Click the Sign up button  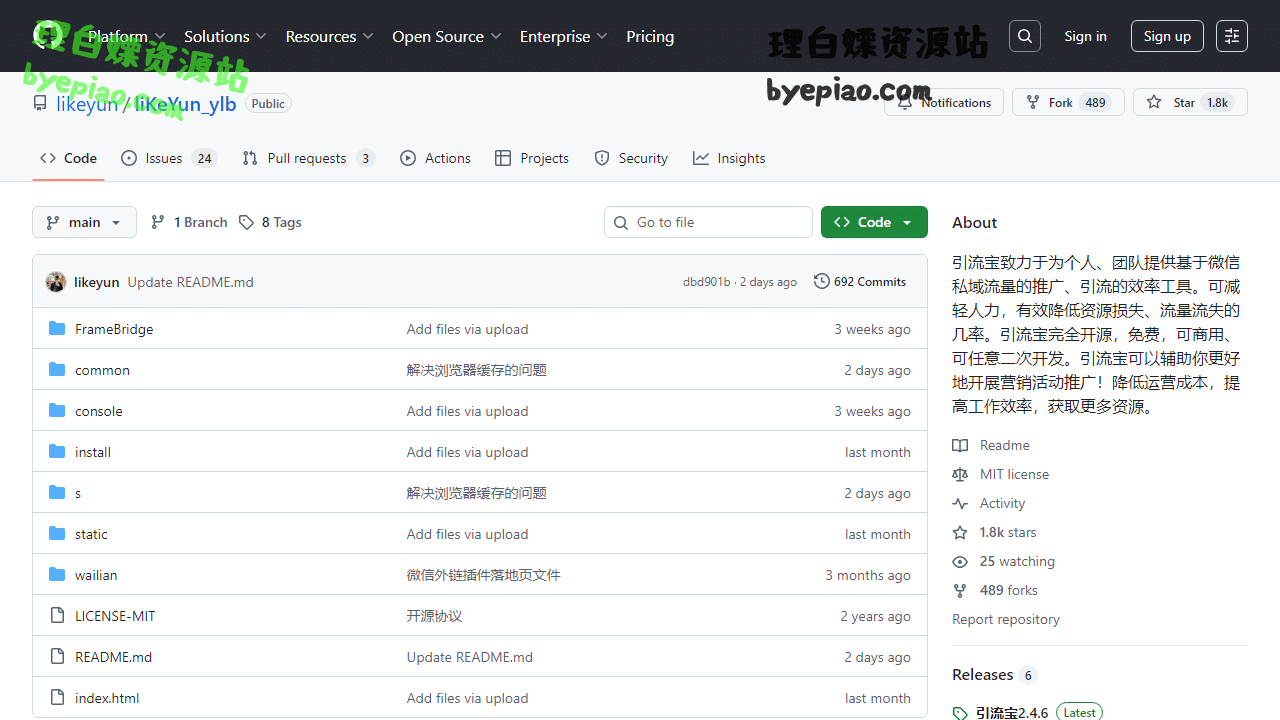tap(1167, 36)
